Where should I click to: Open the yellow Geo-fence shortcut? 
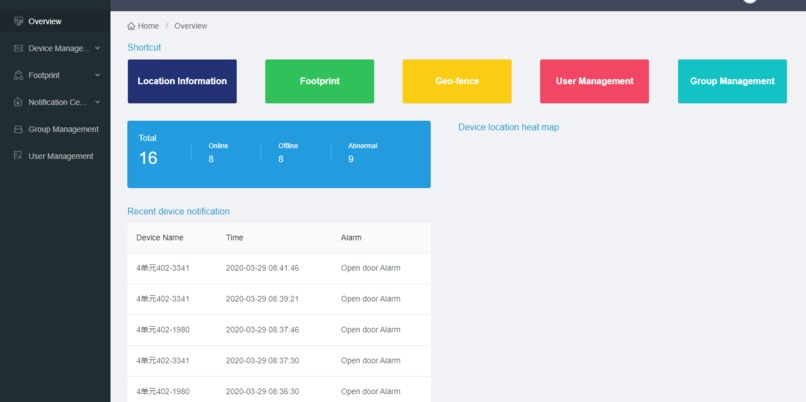coord(457,81)
